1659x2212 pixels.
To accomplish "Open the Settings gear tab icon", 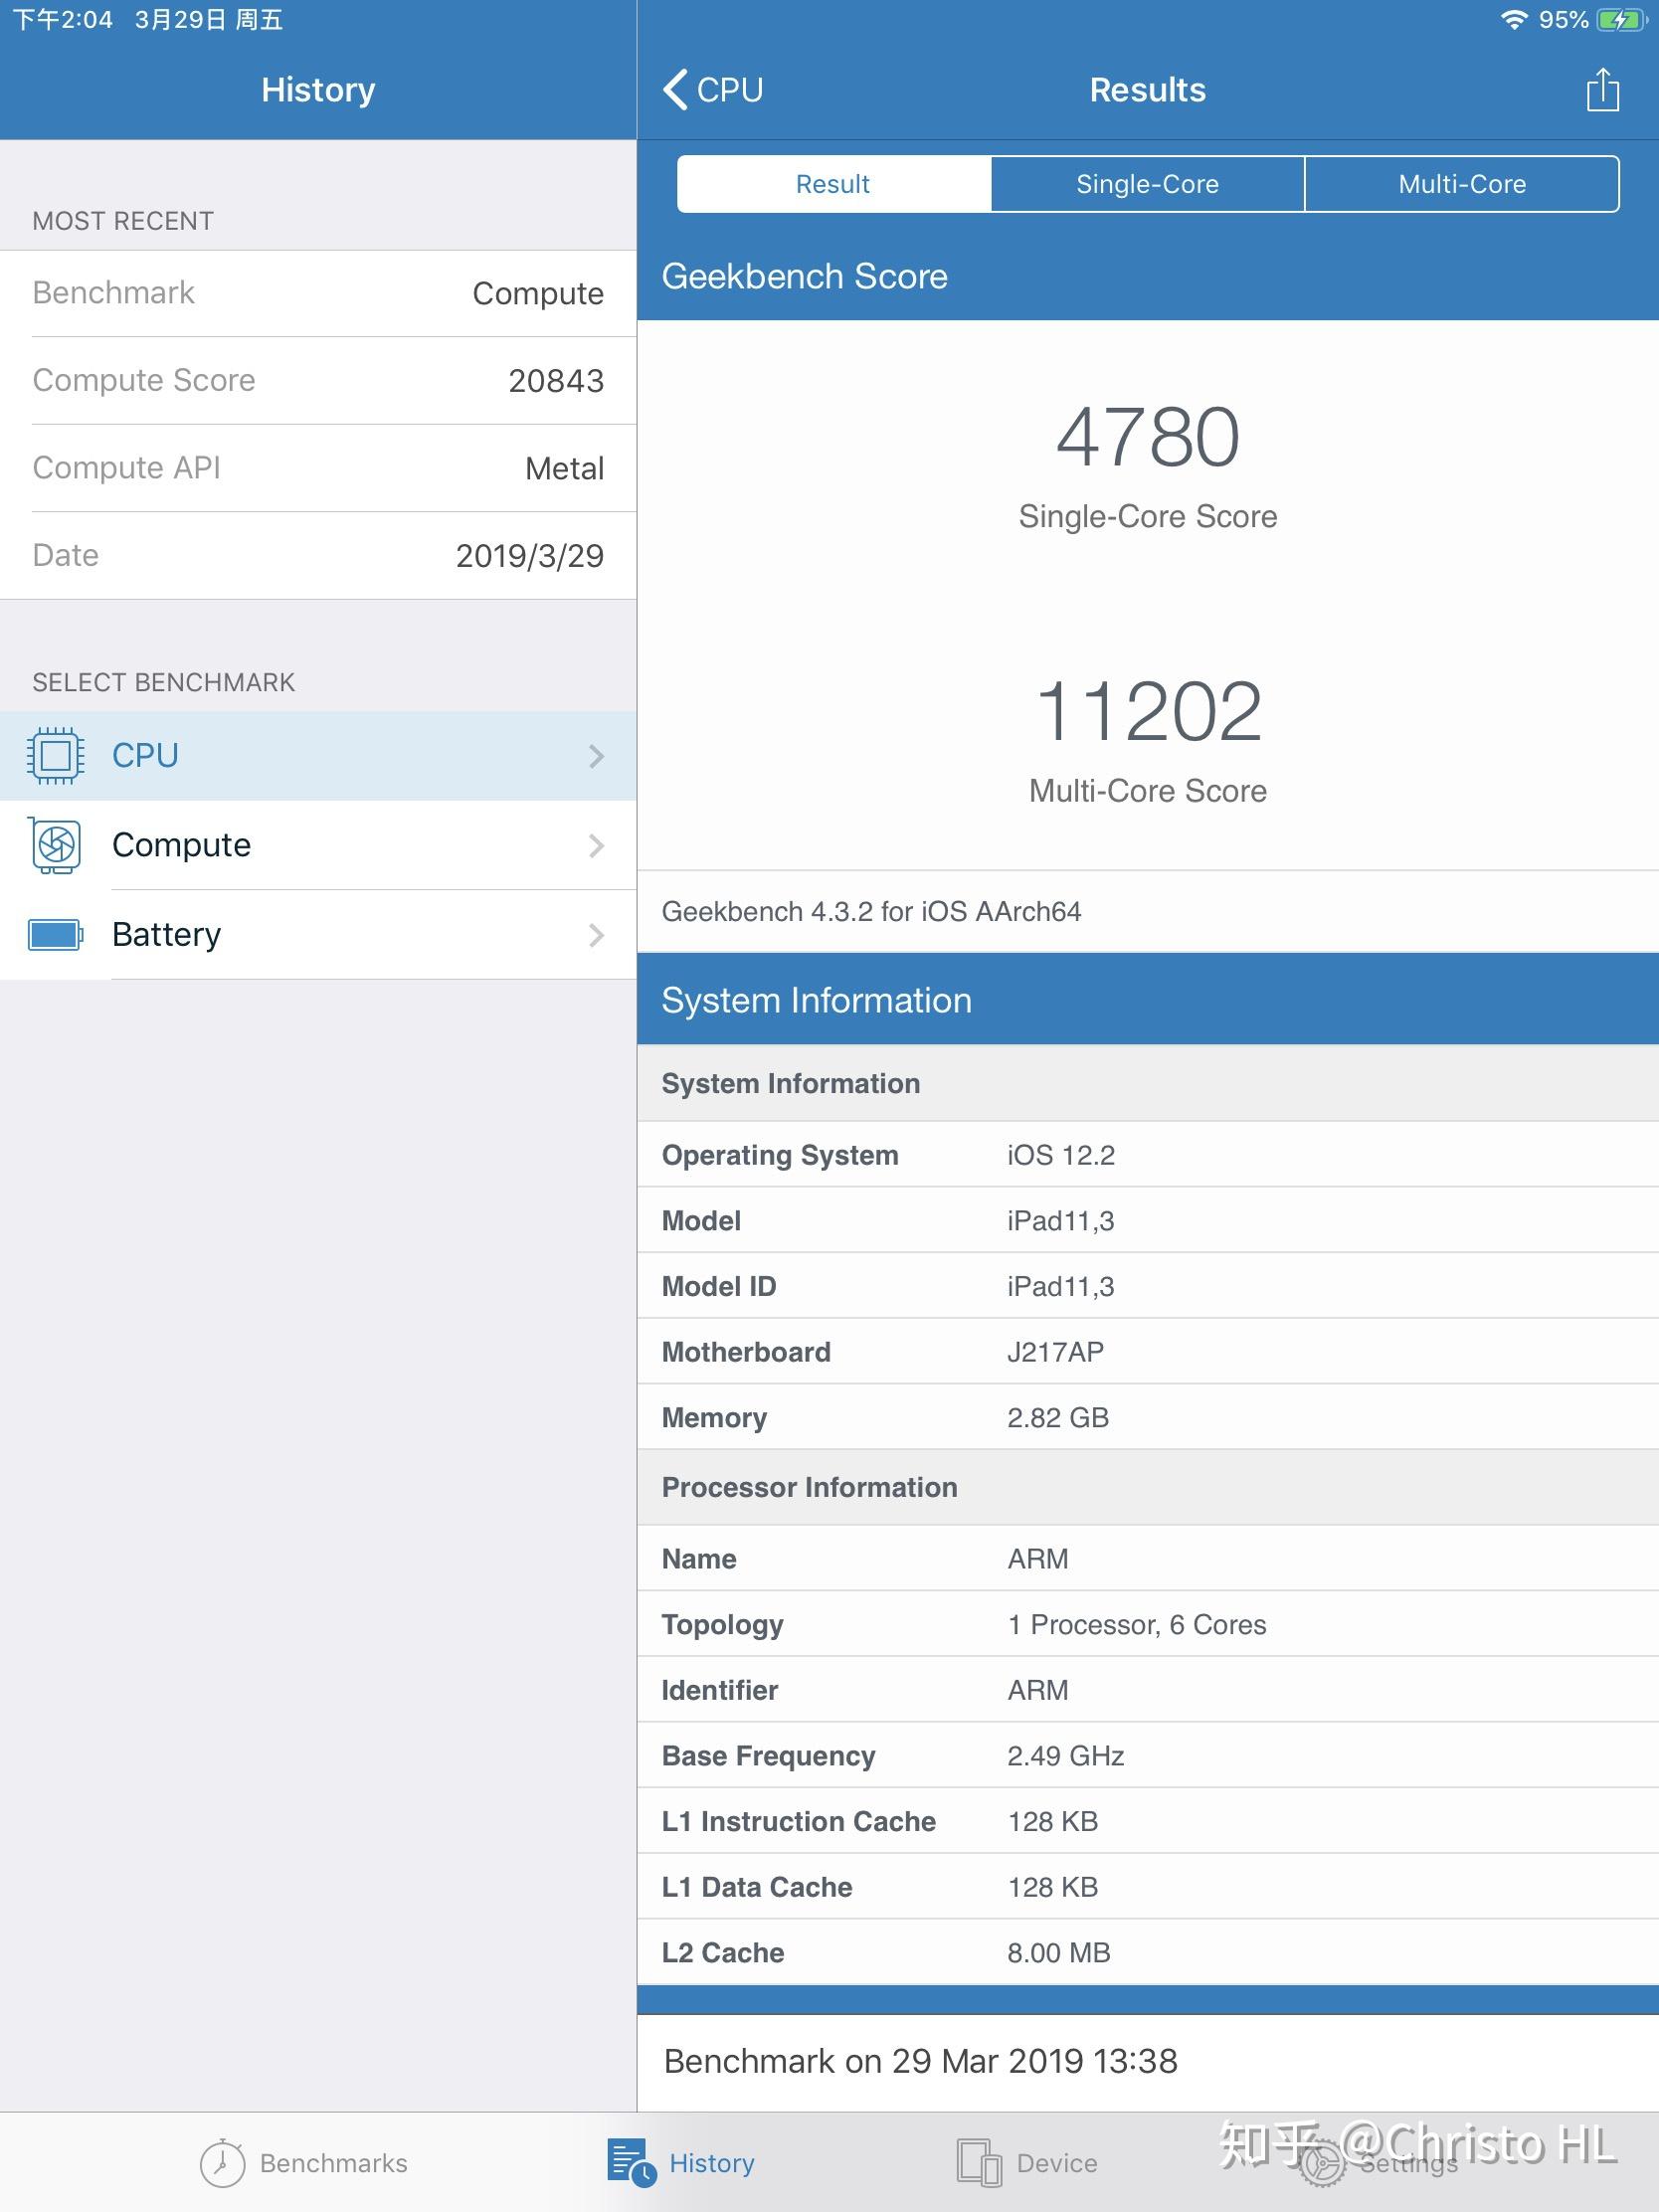I will 1322,2163.
